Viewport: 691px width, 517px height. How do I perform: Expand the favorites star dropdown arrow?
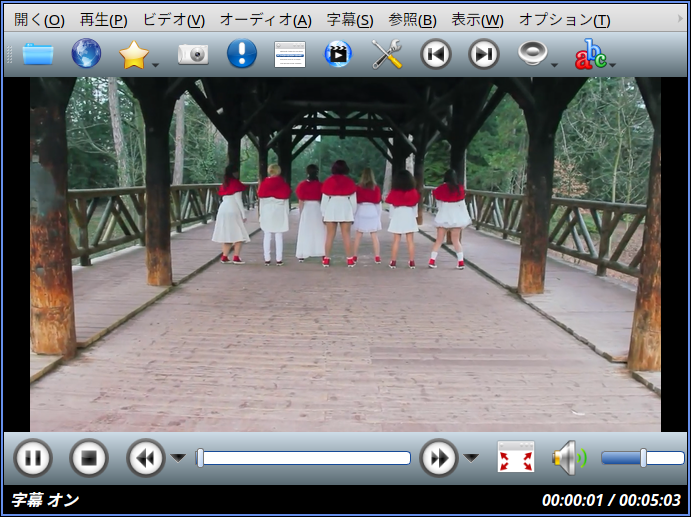[156, 65]
